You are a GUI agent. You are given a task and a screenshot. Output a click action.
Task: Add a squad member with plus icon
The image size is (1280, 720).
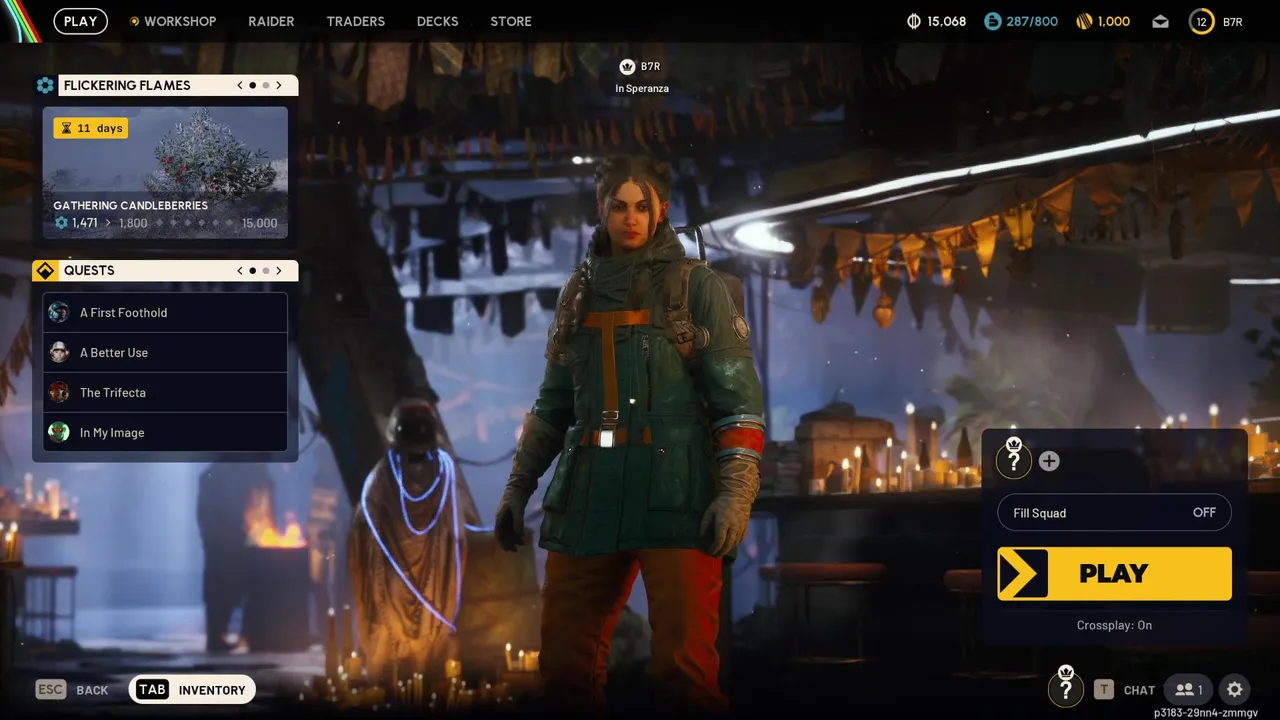coord(1049,461)
